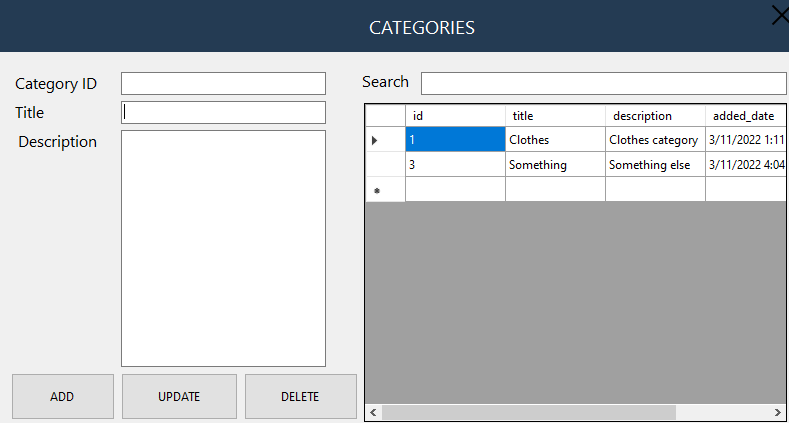The height and width of the screenshot is (423, 789).
Task: Focus the Category ID text field
Action: click(223, 83)
